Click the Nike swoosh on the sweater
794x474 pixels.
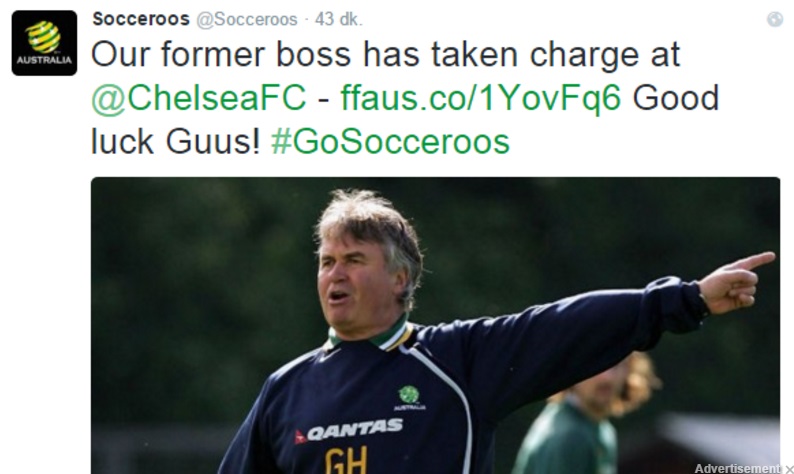[328, 354]
